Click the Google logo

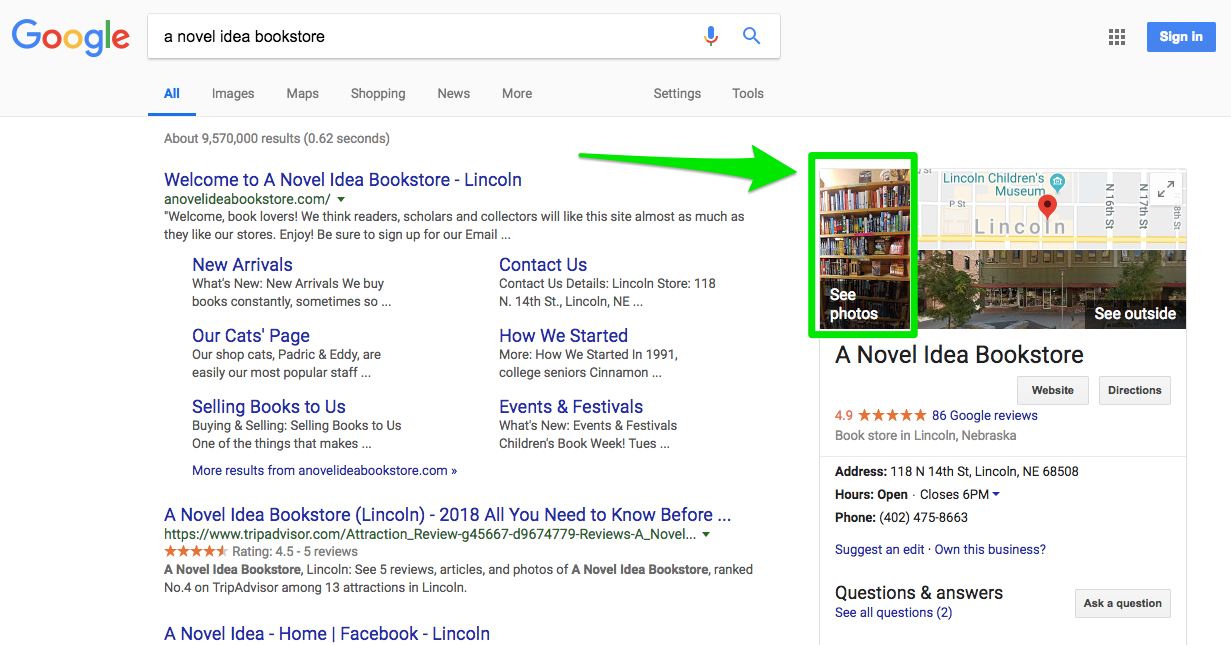click(70, 37)
